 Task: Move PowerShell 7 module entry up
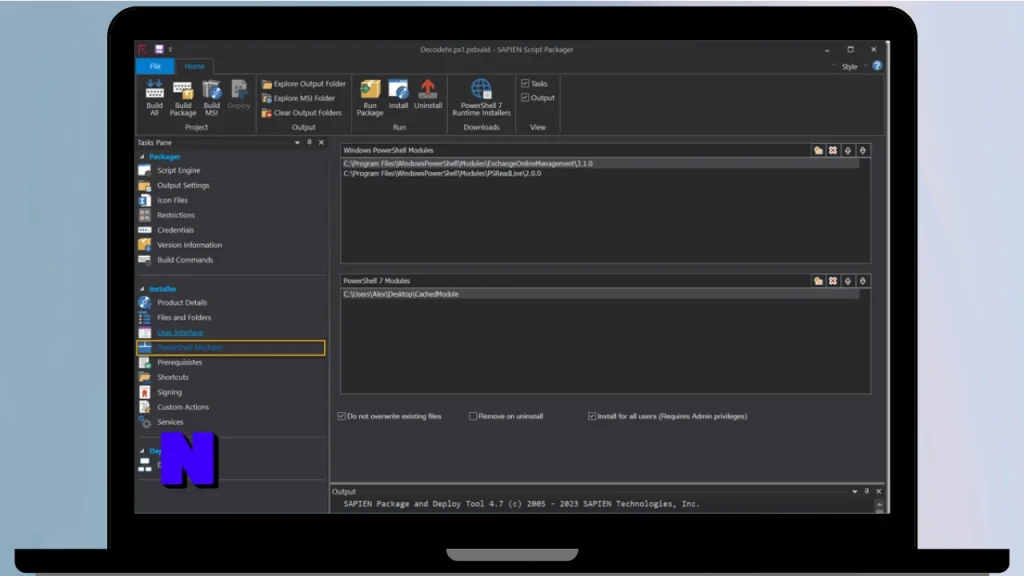pos(848,281)
